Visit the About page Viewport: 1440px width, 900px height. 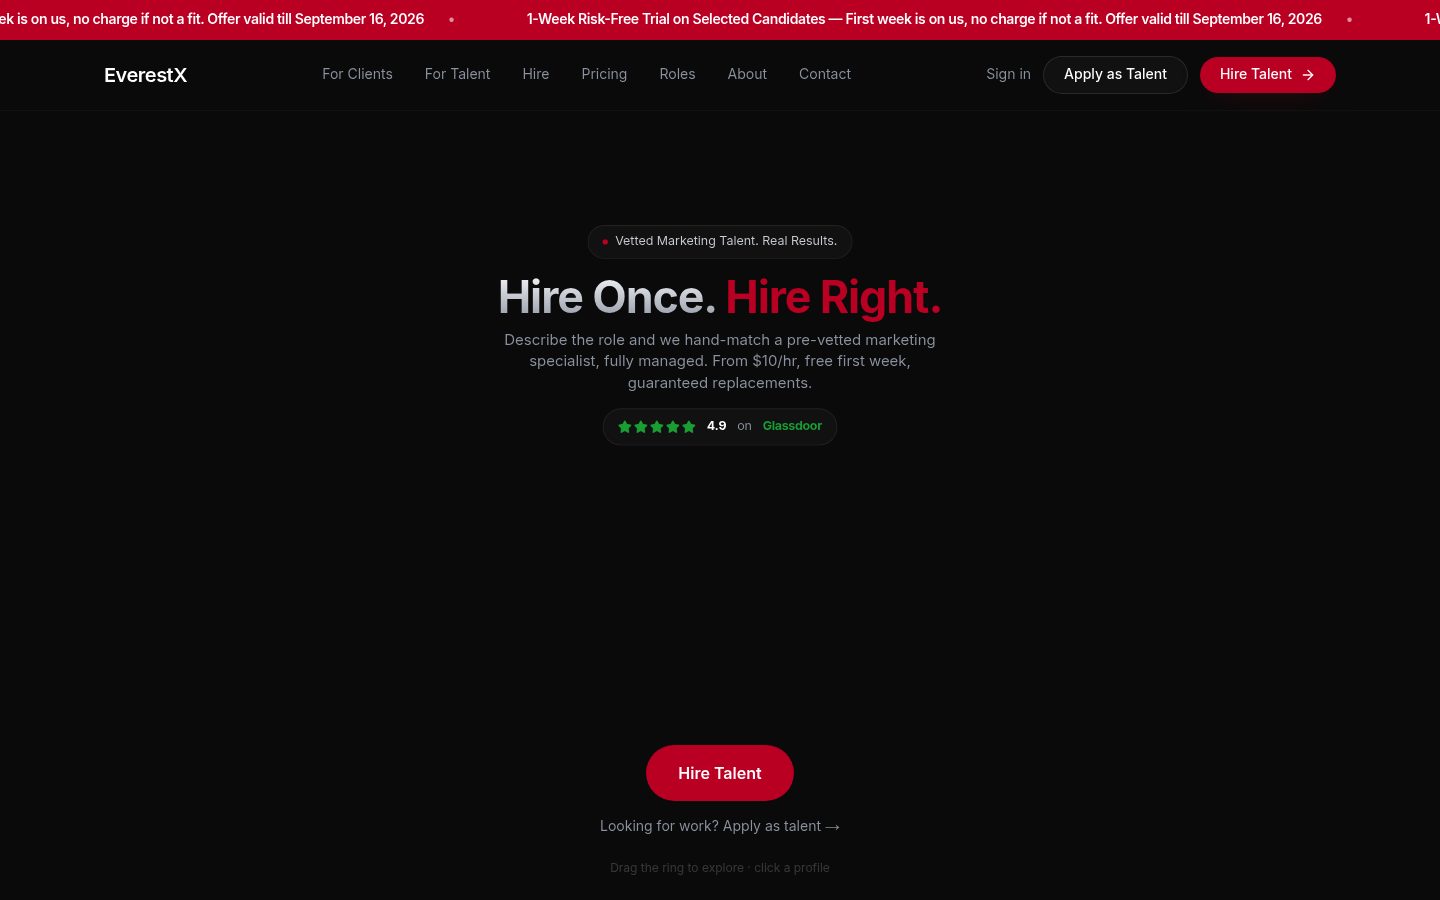pos(747,74)
